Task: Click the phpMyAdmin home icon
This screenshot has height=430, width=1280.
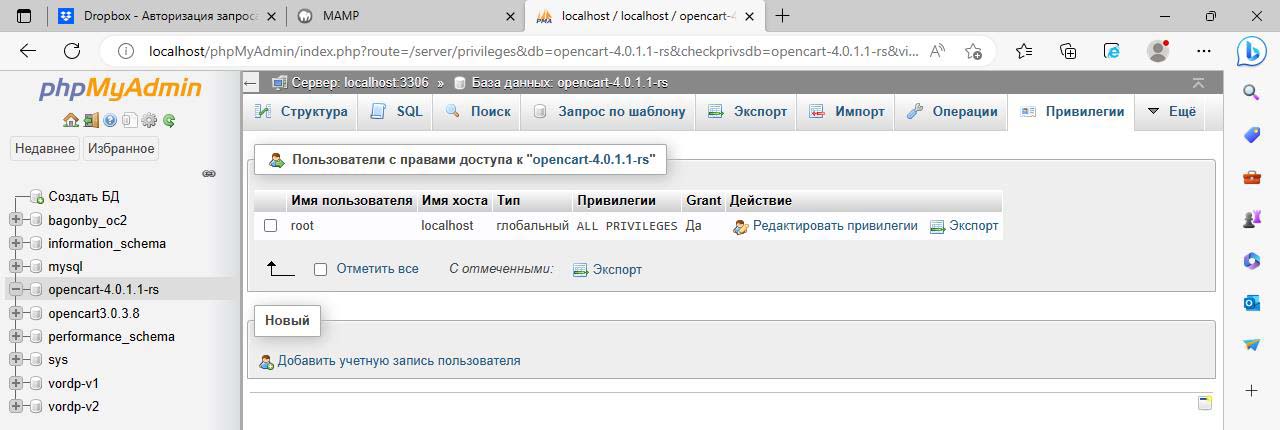Action: (70, 121)
